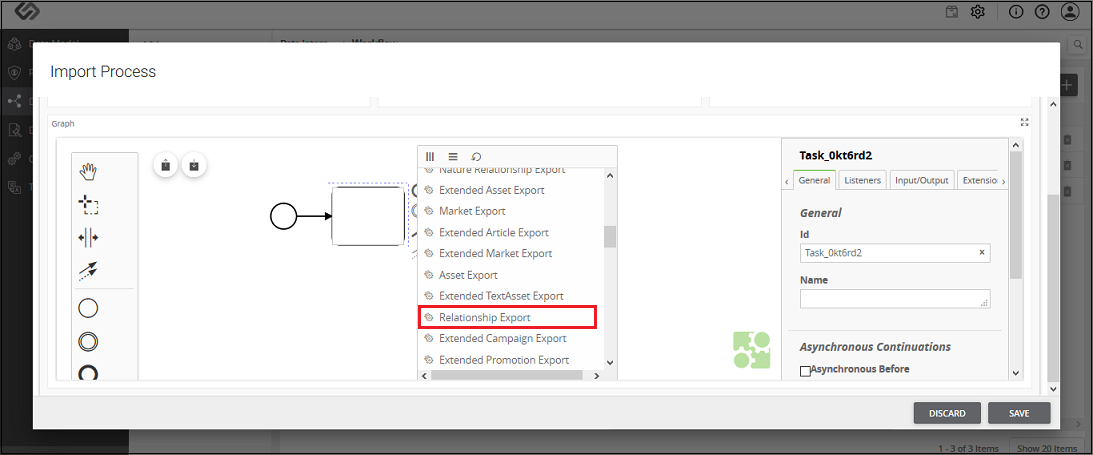Switch popup to list view icon

coord(452,157)
